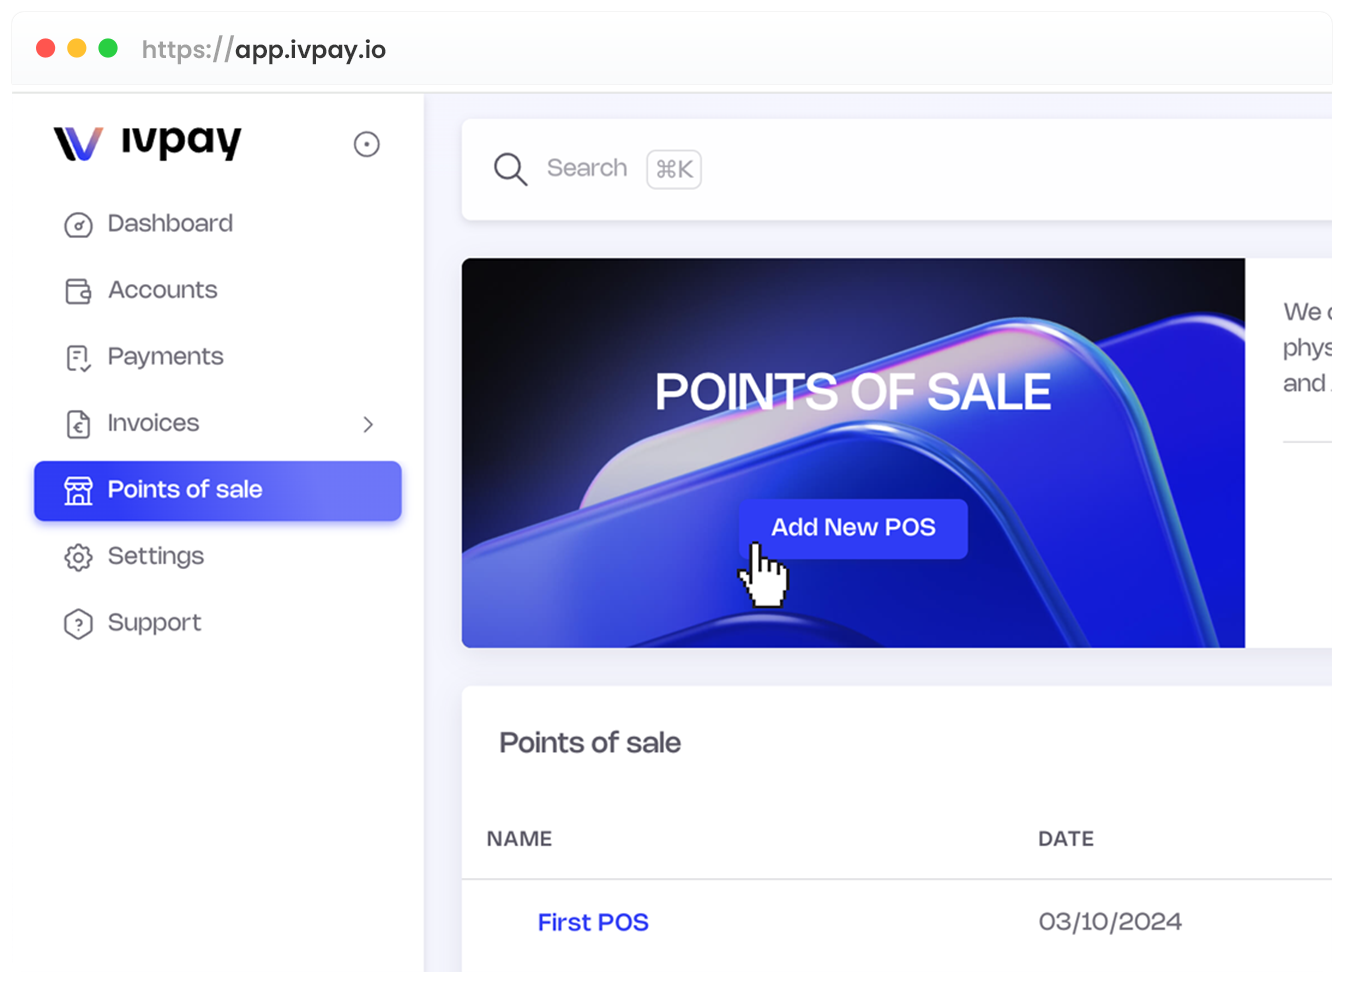Click the DATE column header

point(1065,839)
